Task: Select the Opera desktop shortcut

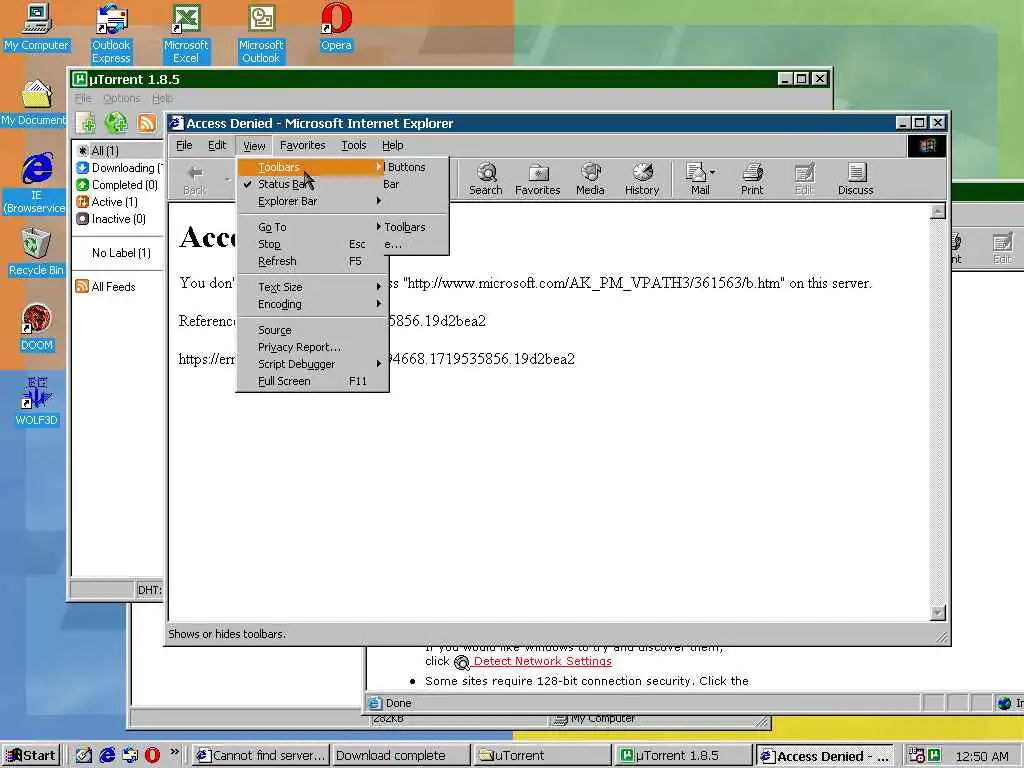Action: [x=336, y=27]
